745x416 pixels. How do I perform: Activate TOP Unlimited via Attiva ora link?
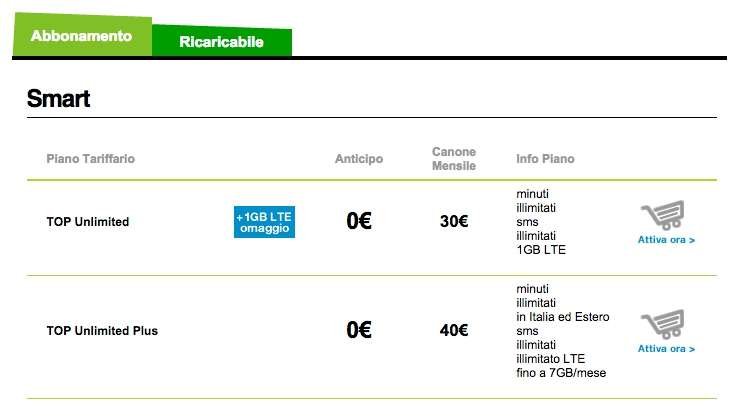[666, 240]
